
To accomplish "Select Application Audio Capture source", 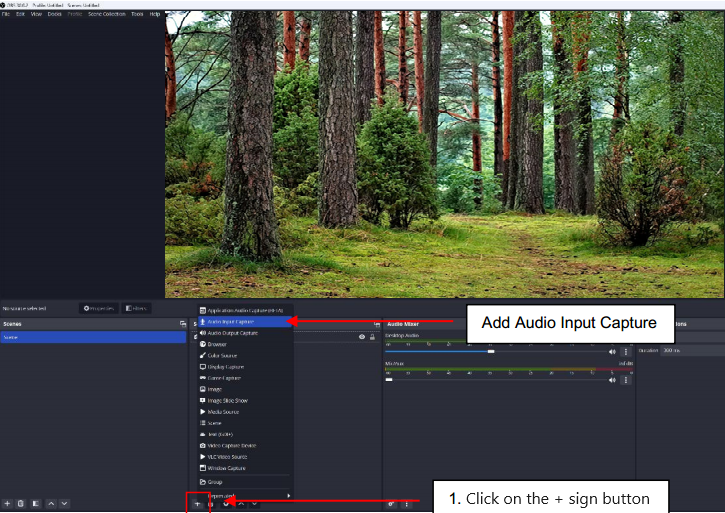I will [x=245, y=310].
